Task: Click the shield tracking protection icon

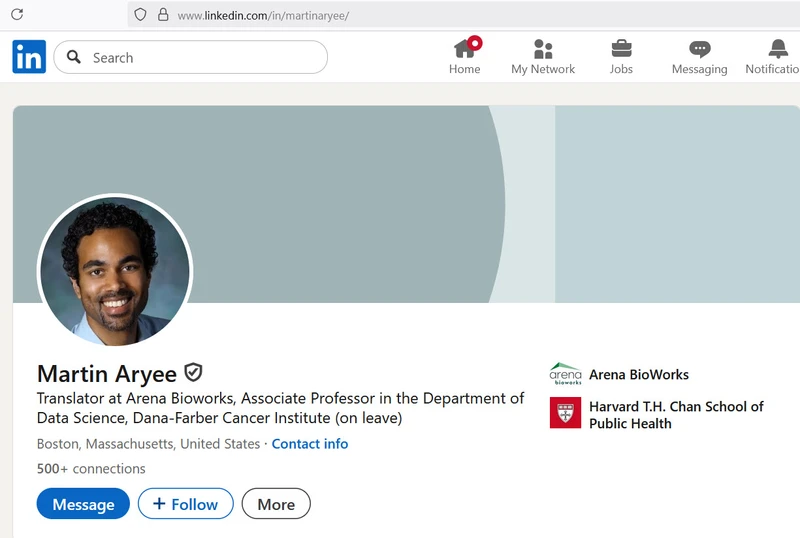Action: point(140,14)
